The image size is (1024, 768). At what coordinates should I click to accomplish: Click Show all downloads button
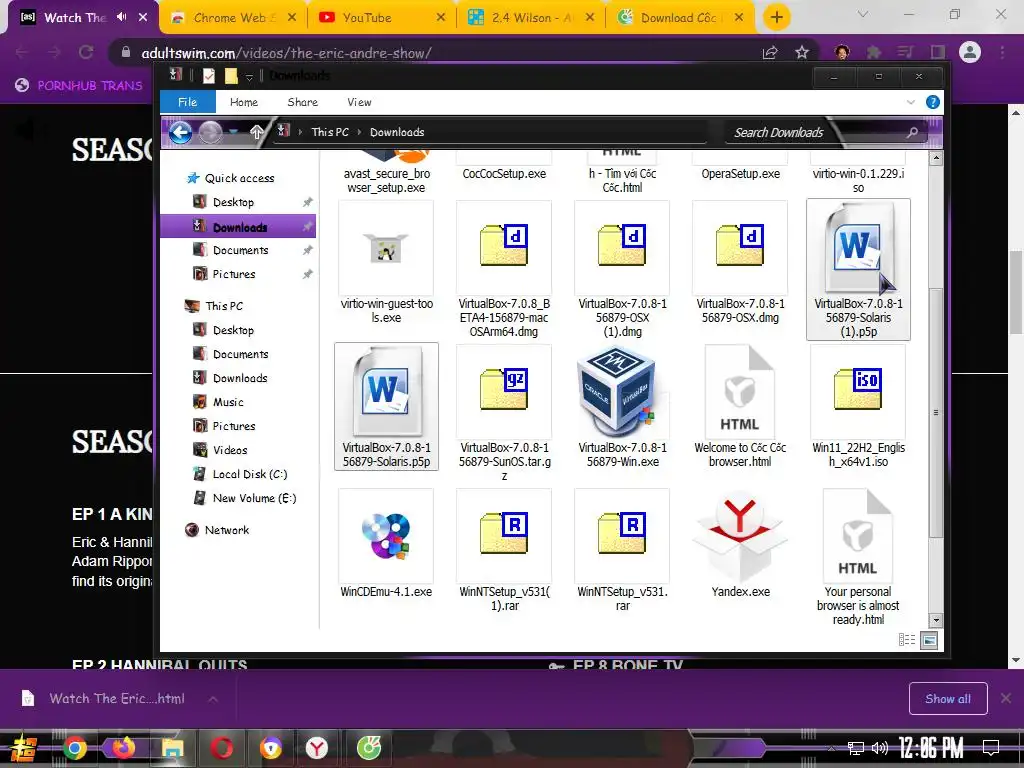tap(948, 699)
